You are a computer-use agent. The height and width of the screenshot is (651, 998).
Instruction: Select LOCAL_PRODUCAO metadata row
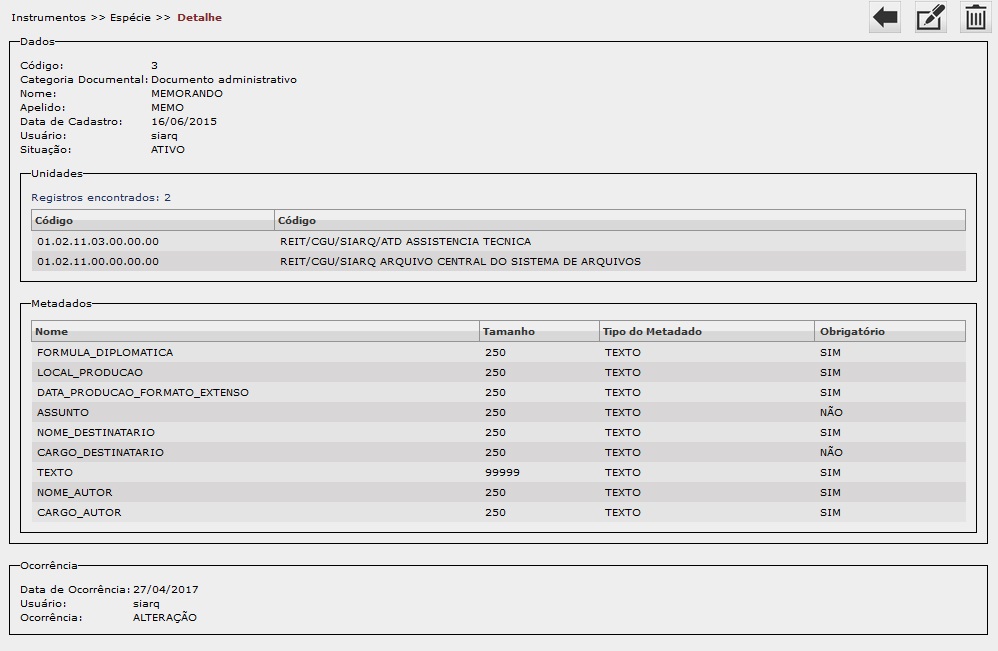(498, 372)
